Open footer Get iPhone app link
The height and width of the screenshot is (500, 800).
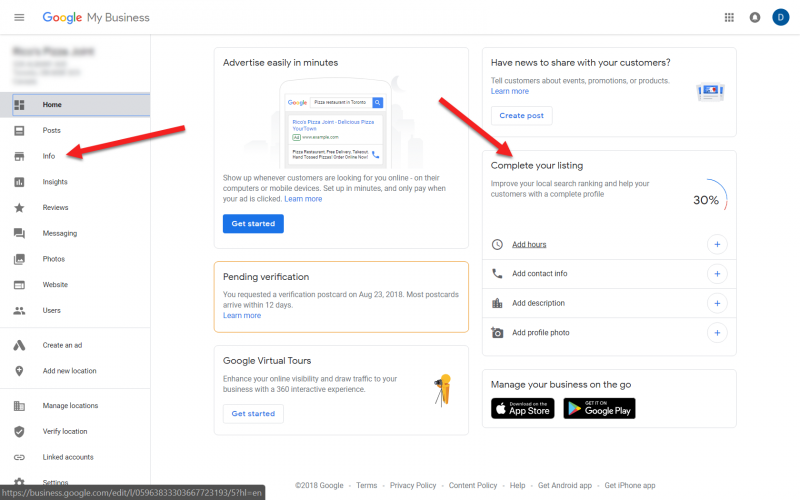click(630, 485)
